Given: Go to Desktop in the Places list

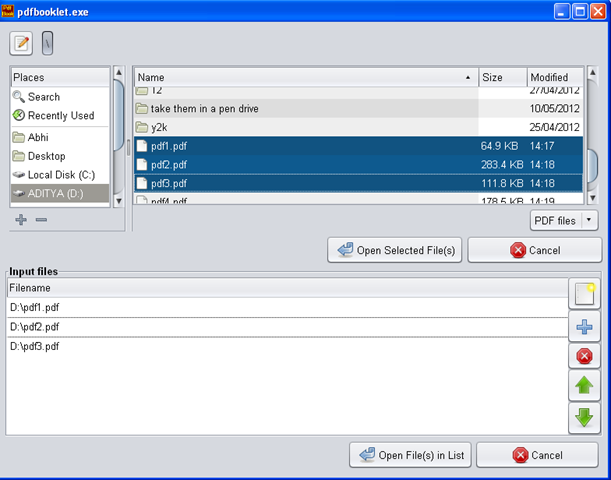Looking at the screenshot, I should pyautogui.click(x=60, y=156).
